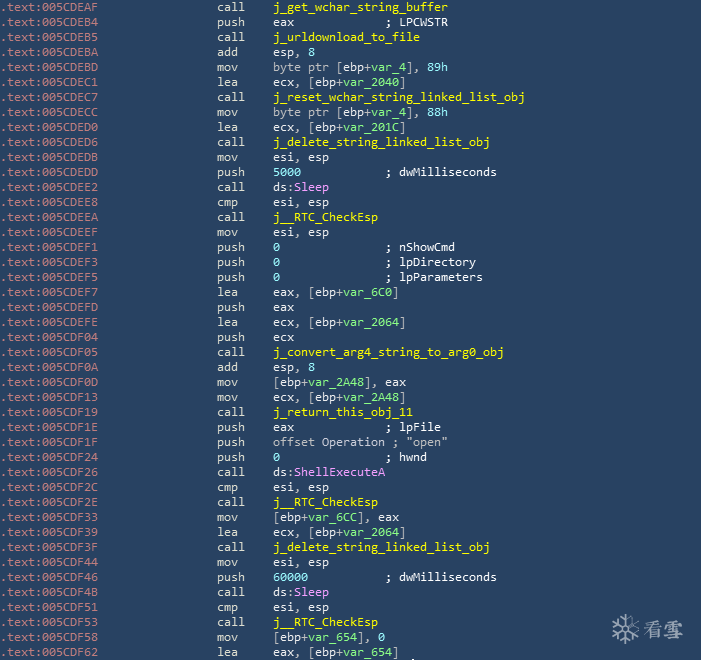
Task: Click address .text:005CDEAF
Action: 49,7
